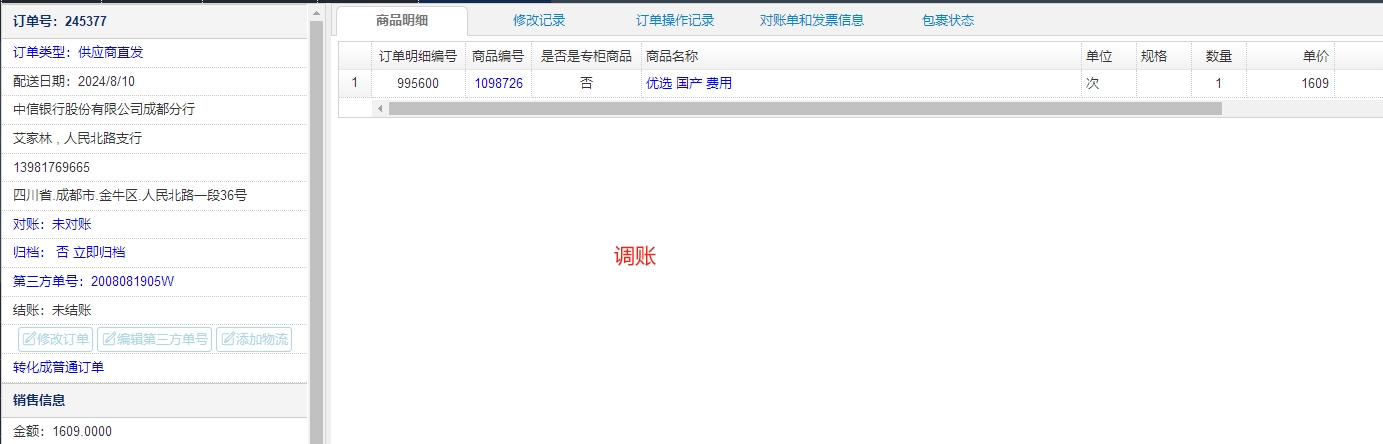This screenshot has width=1383, height=444.
Task: Select the cell with detail number 995600
Action: [418, 84]
